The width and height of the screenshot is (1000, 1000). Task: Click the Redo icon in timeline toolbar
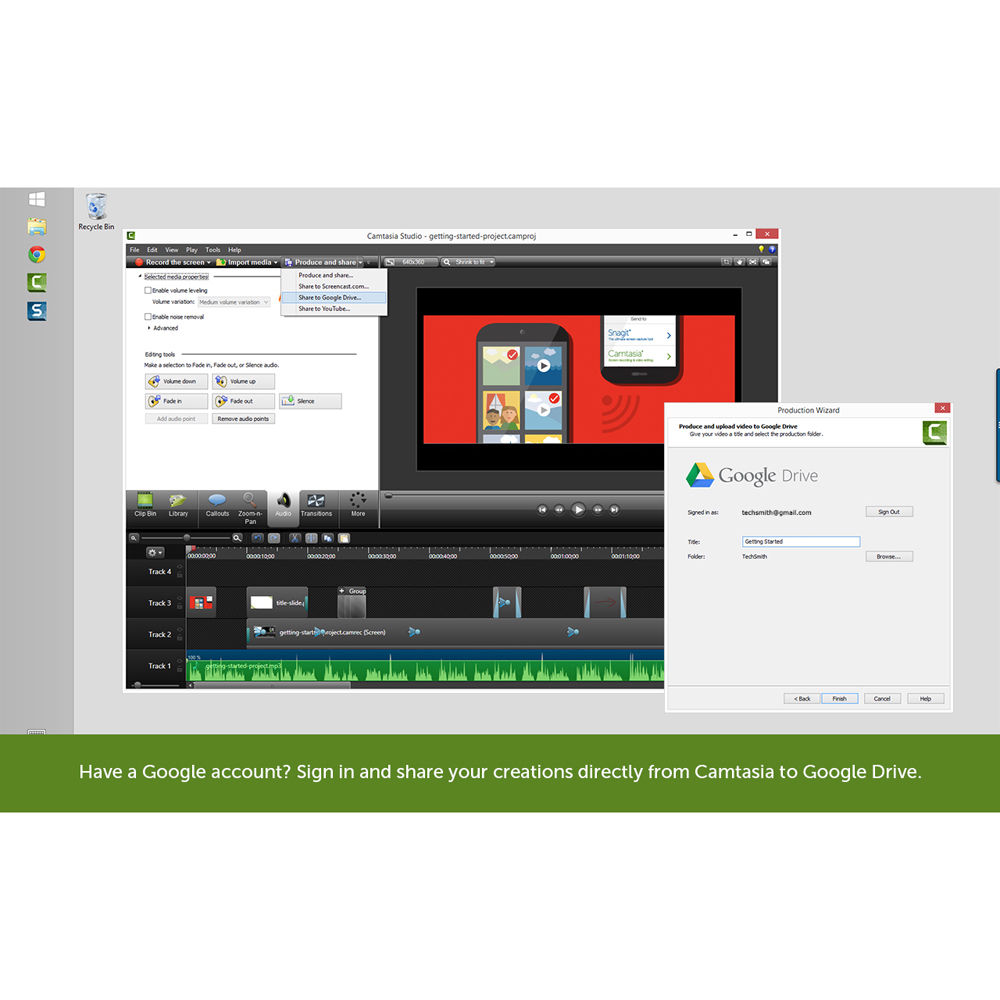(x=274, y=538)
